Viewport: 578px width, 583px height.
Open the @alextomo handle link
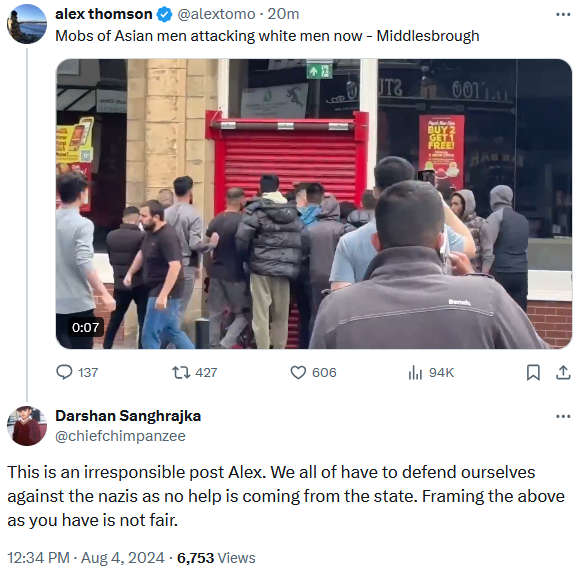point(216,14)
